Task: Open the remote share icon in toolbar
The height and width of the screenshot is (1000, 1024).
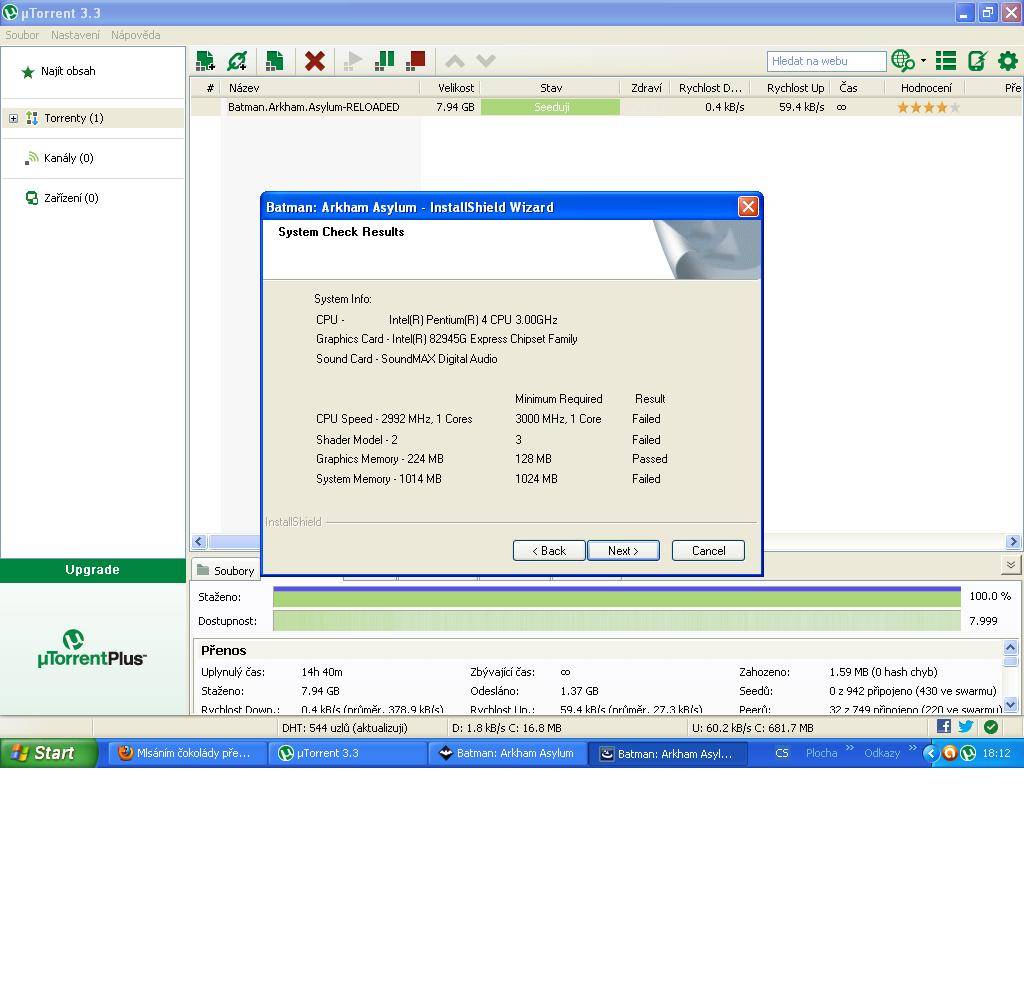Action: point(977,61)
